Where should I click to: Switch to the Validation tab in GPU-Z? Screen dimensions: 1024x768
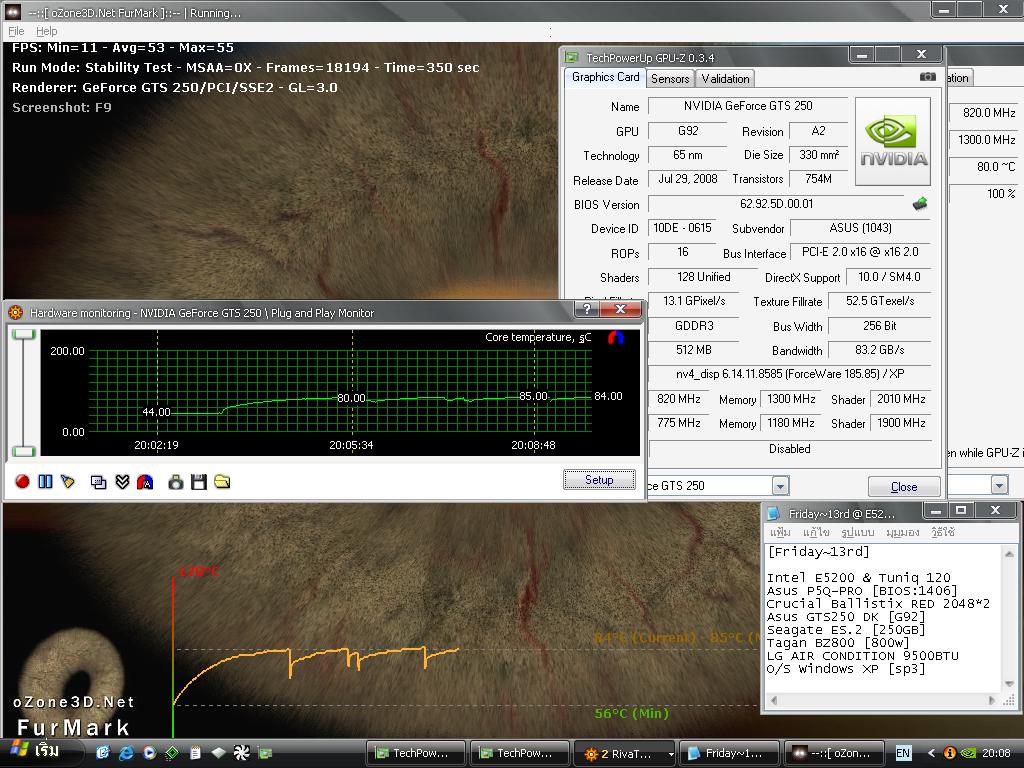tap(725, 78)
